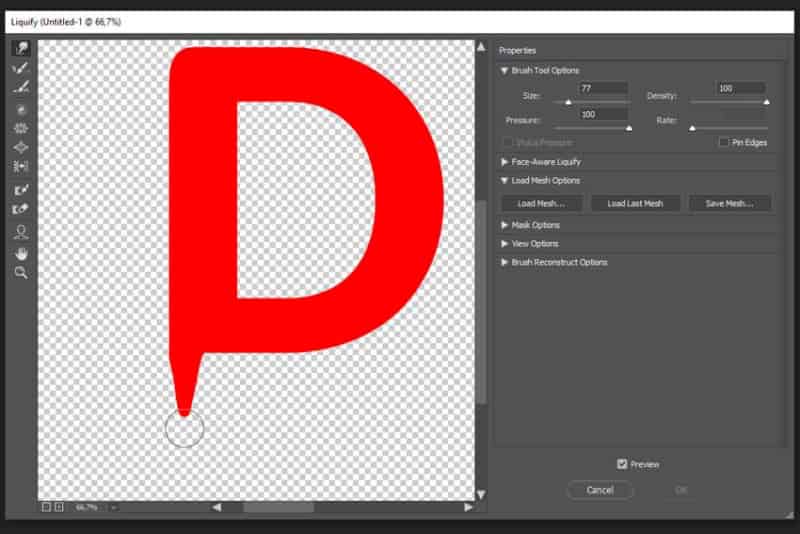Select the Freeze Mask tool

(x=21, y=190)
